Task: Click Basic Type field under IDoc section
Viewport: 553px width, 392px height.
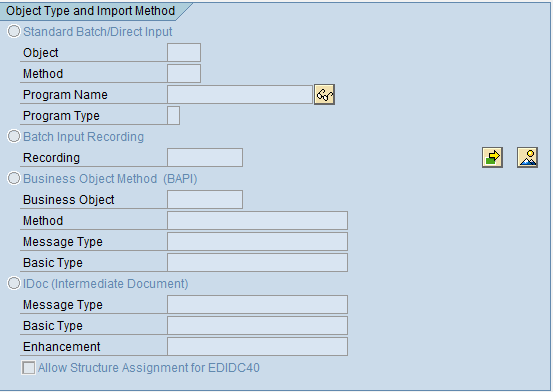Action: [x=257, y=325]
